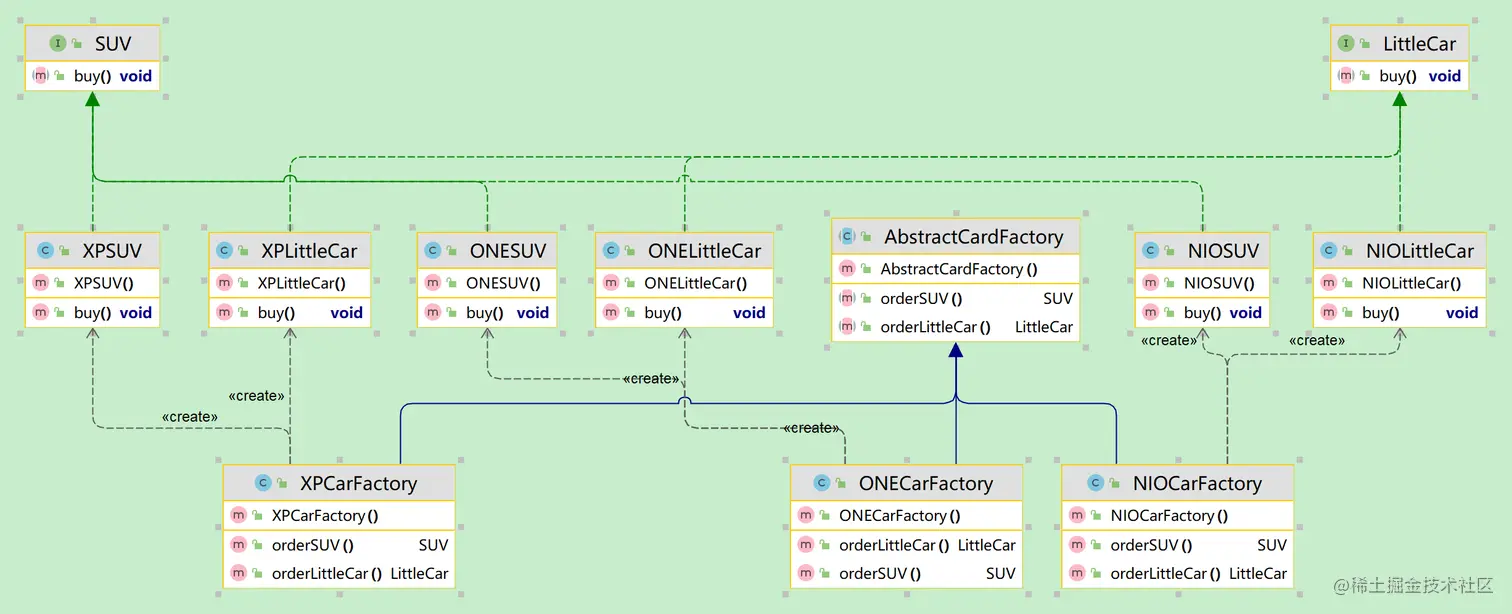Click the class icon beside XPCarFactory title

click(x=263, y=483)
